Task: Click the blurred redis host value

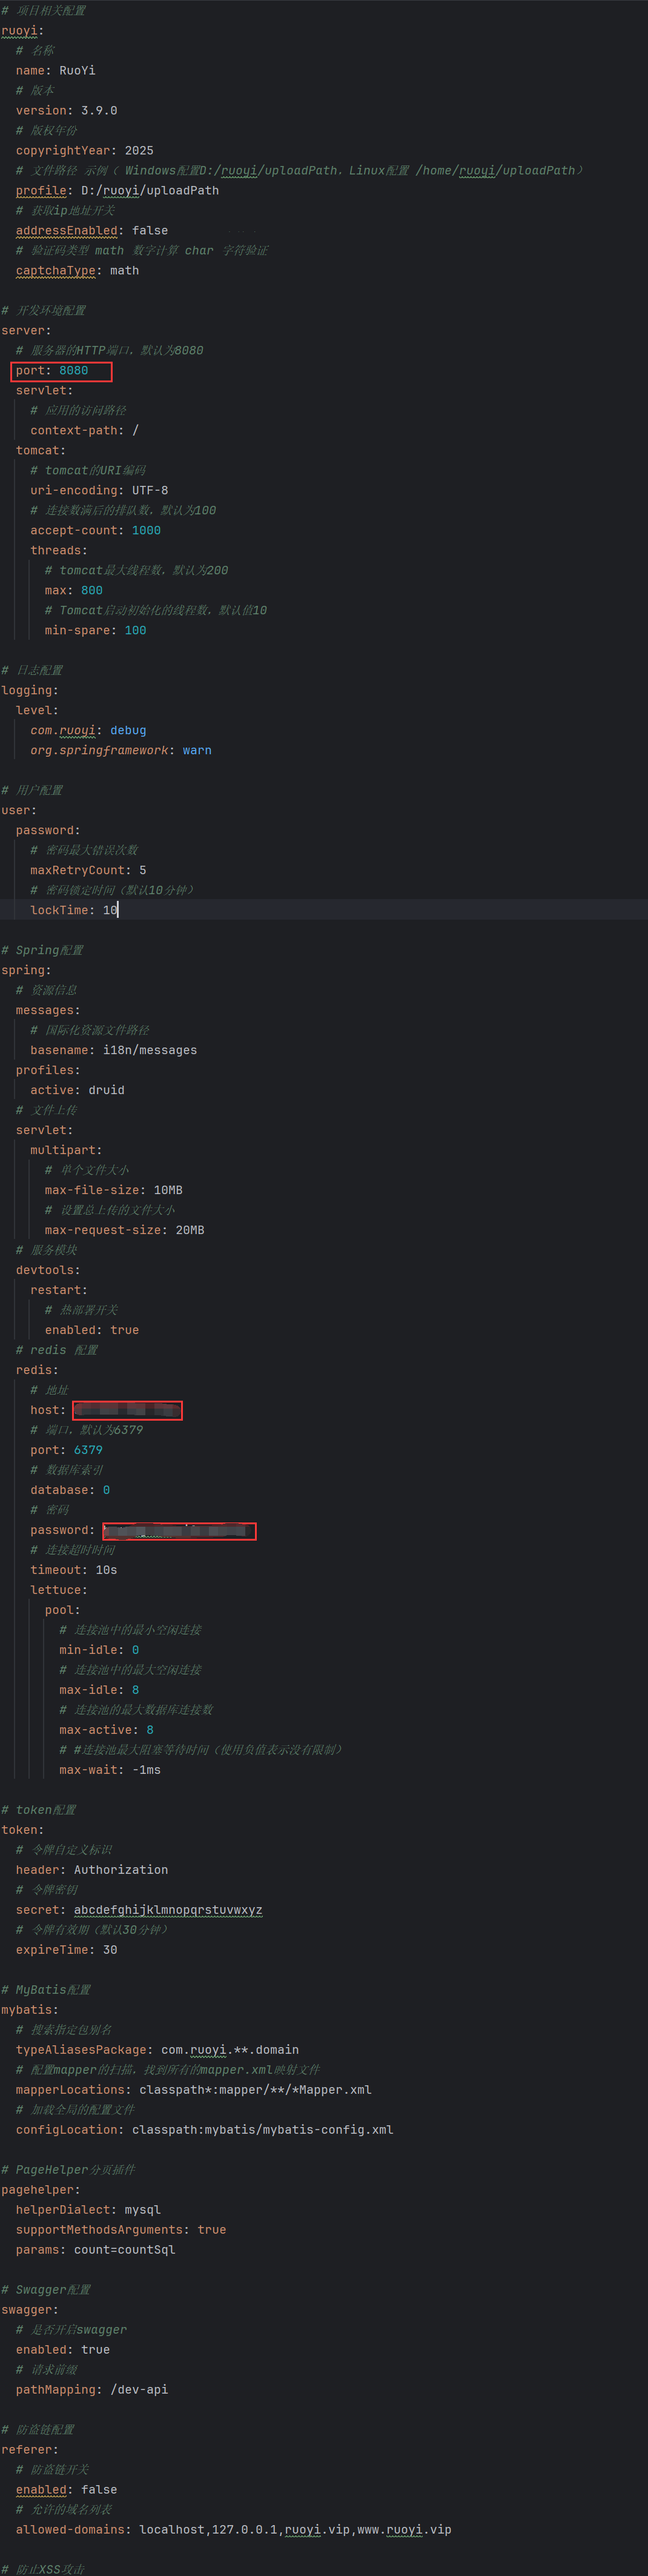Action: (x=127, y=1410)
